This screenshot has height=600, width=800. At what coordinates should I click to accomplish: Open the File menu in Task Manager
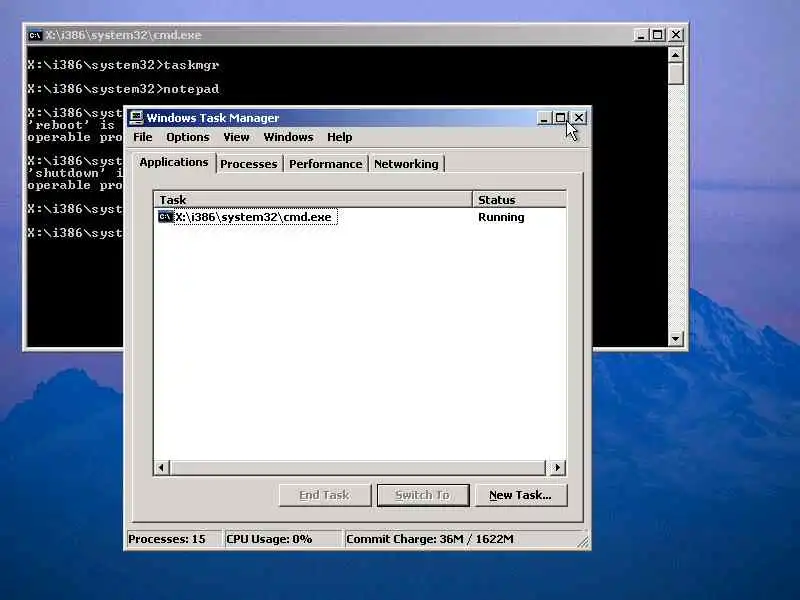[142, 137]
